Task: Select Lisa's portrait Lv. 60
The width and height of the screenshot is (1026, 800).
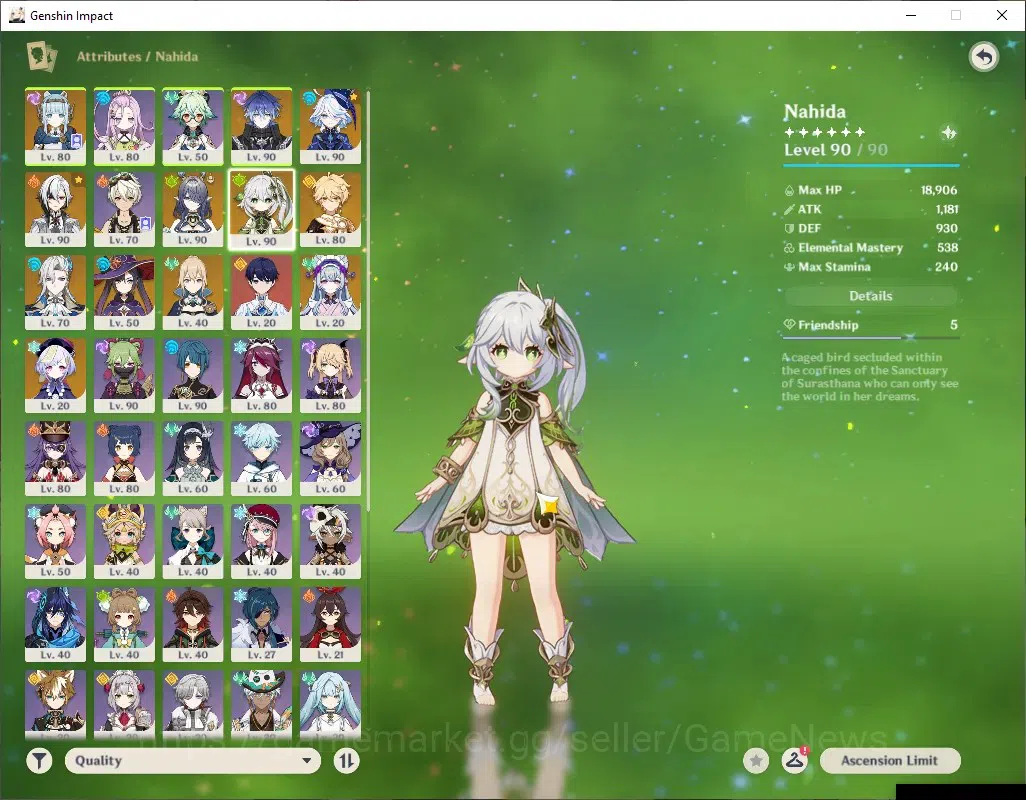Action: (330, 459)
